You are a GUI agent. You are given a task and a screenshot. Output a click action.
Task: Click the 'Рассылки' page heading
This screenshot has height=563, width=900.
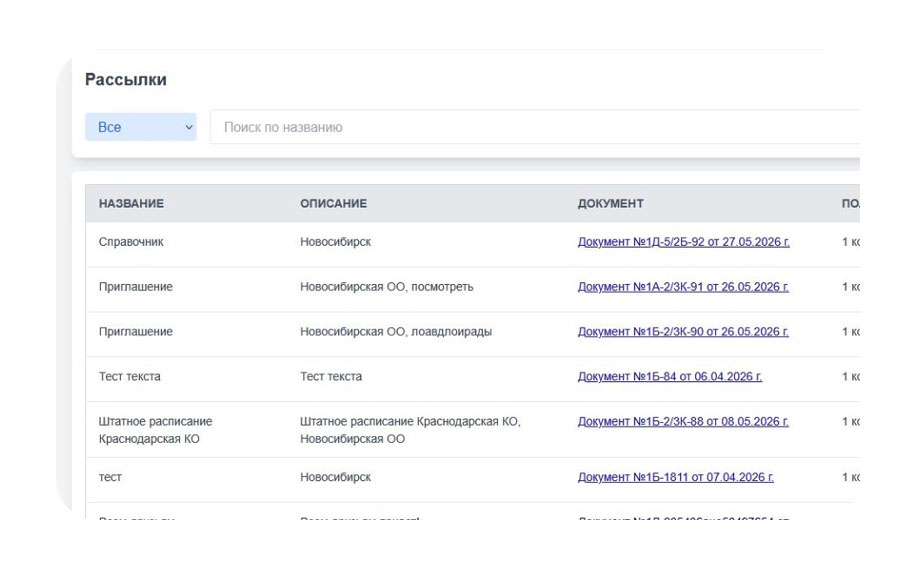point(126,79)
